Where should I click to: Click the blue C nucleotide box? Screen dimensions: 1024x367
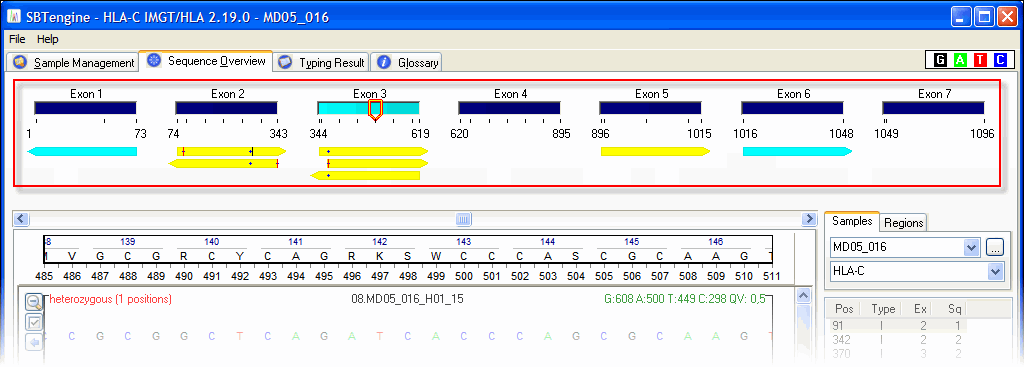pos(1000,60)
